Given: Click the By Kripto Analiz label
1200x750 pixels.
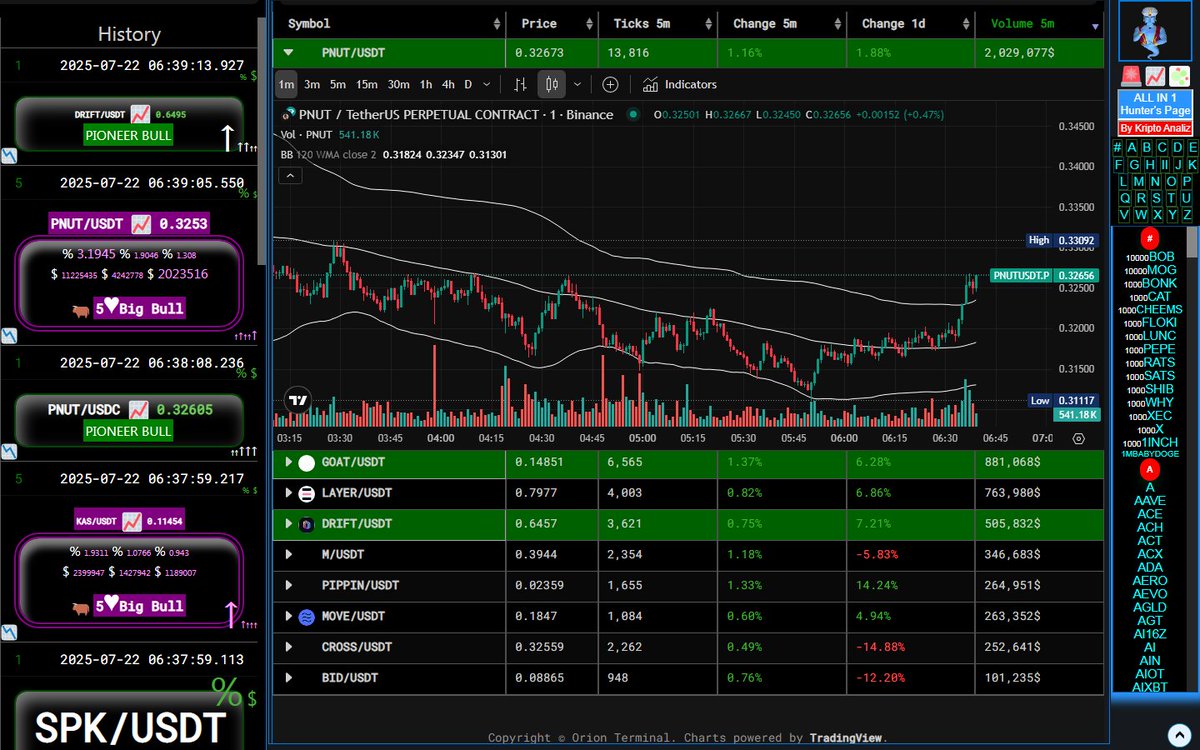Looking at the screenshot, I should (1155, 128).
